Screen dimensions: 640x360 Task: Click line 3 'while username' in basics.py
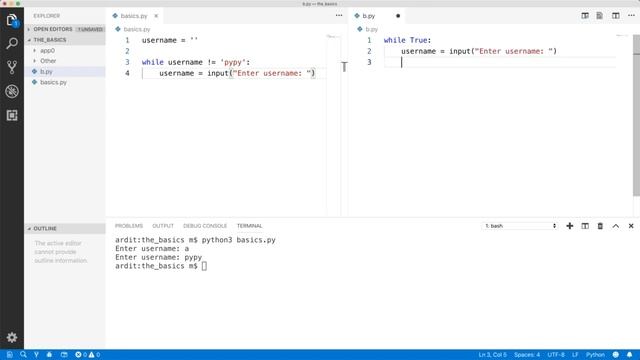click(196, 62)
